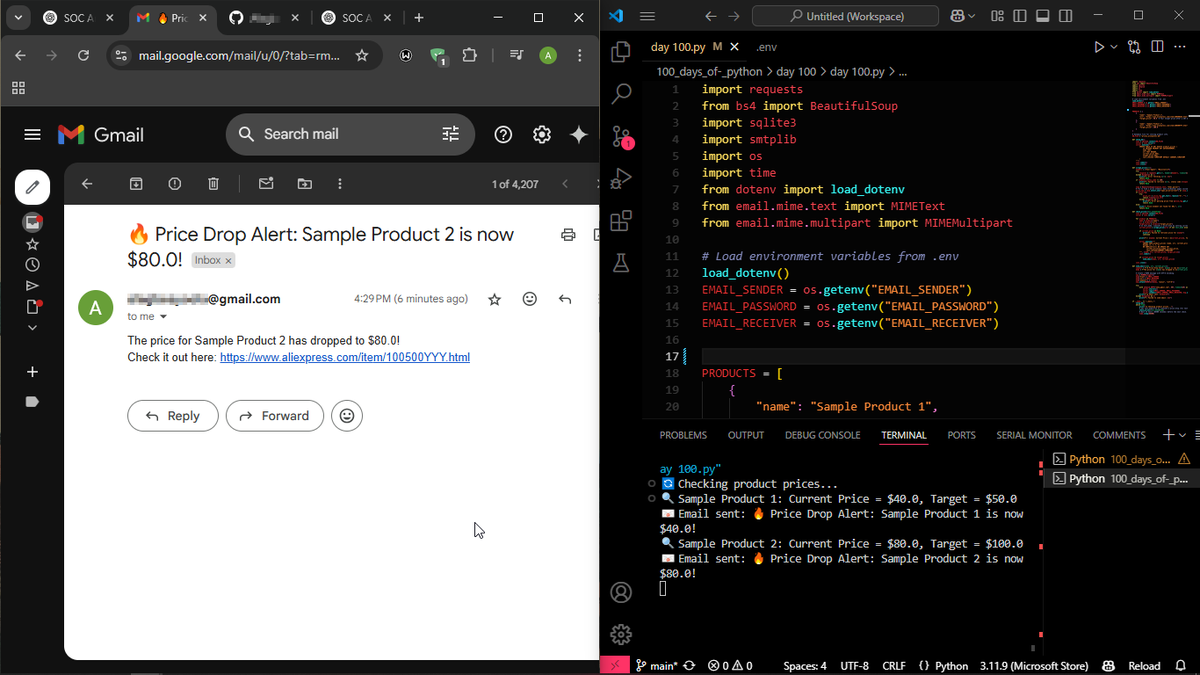The height and width of the screenshot is (675, 1200).
Task: Open Gmail main menu hamburger
Action: point(32,134)
